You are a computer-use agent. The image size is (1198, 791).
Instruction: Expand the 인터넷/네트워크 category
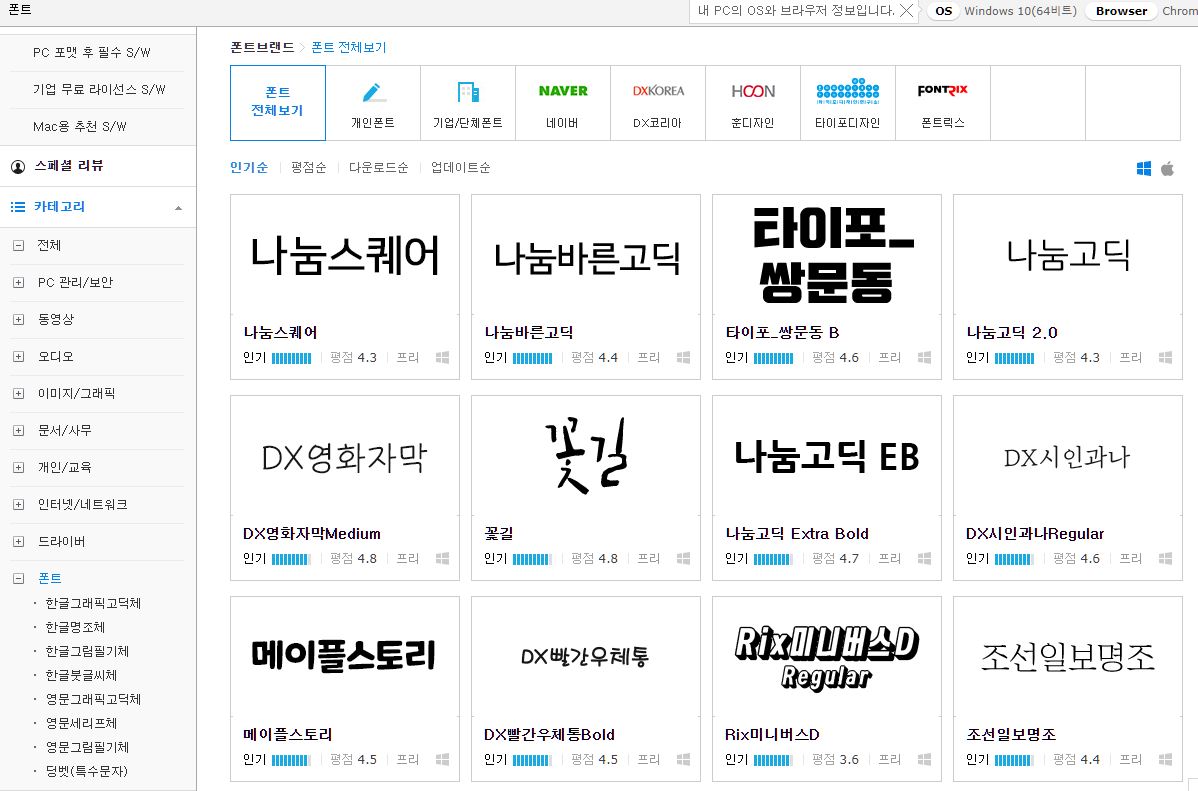point(18,505)
